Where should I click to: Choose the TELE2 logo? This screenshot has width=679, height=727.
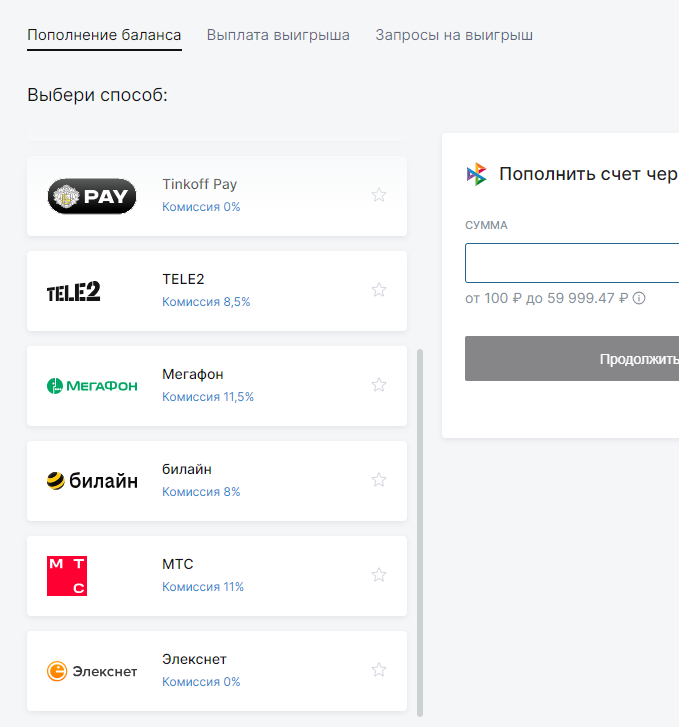coord(74,291)
